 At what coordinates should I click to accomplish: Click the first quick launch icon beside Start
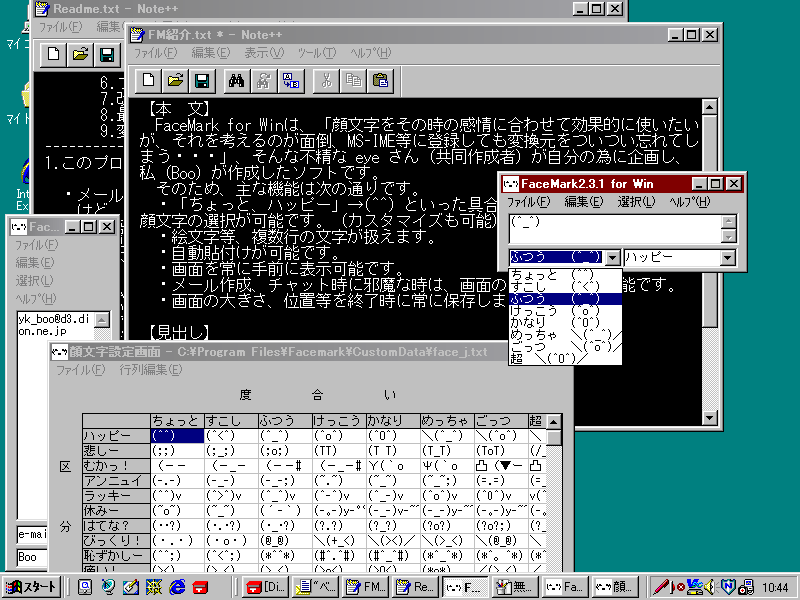[85, 587]
